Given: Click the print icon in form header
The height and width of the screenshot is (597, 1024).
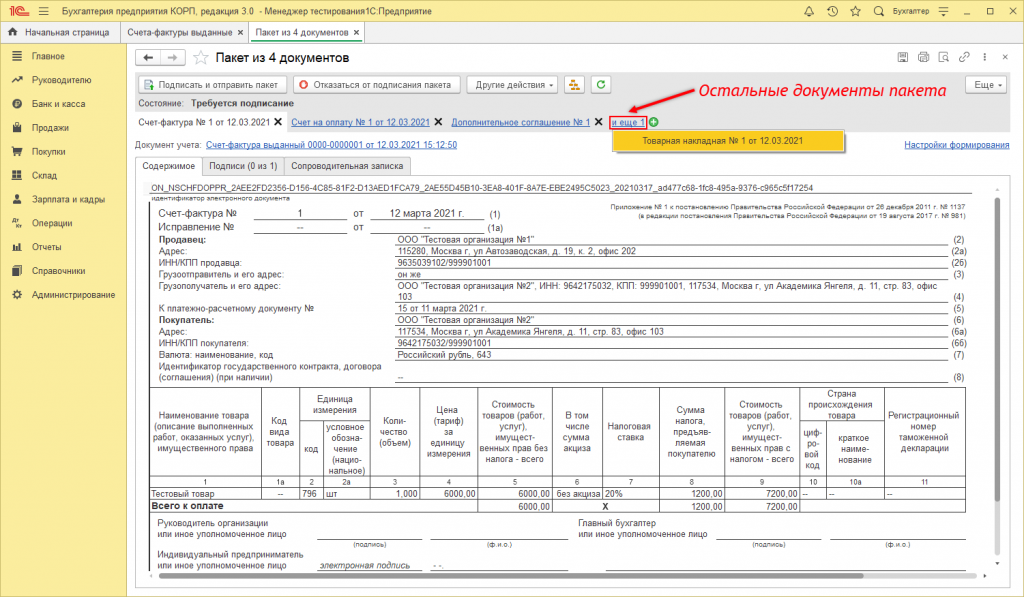Looking at the screenshot, I should click(924, 57).
